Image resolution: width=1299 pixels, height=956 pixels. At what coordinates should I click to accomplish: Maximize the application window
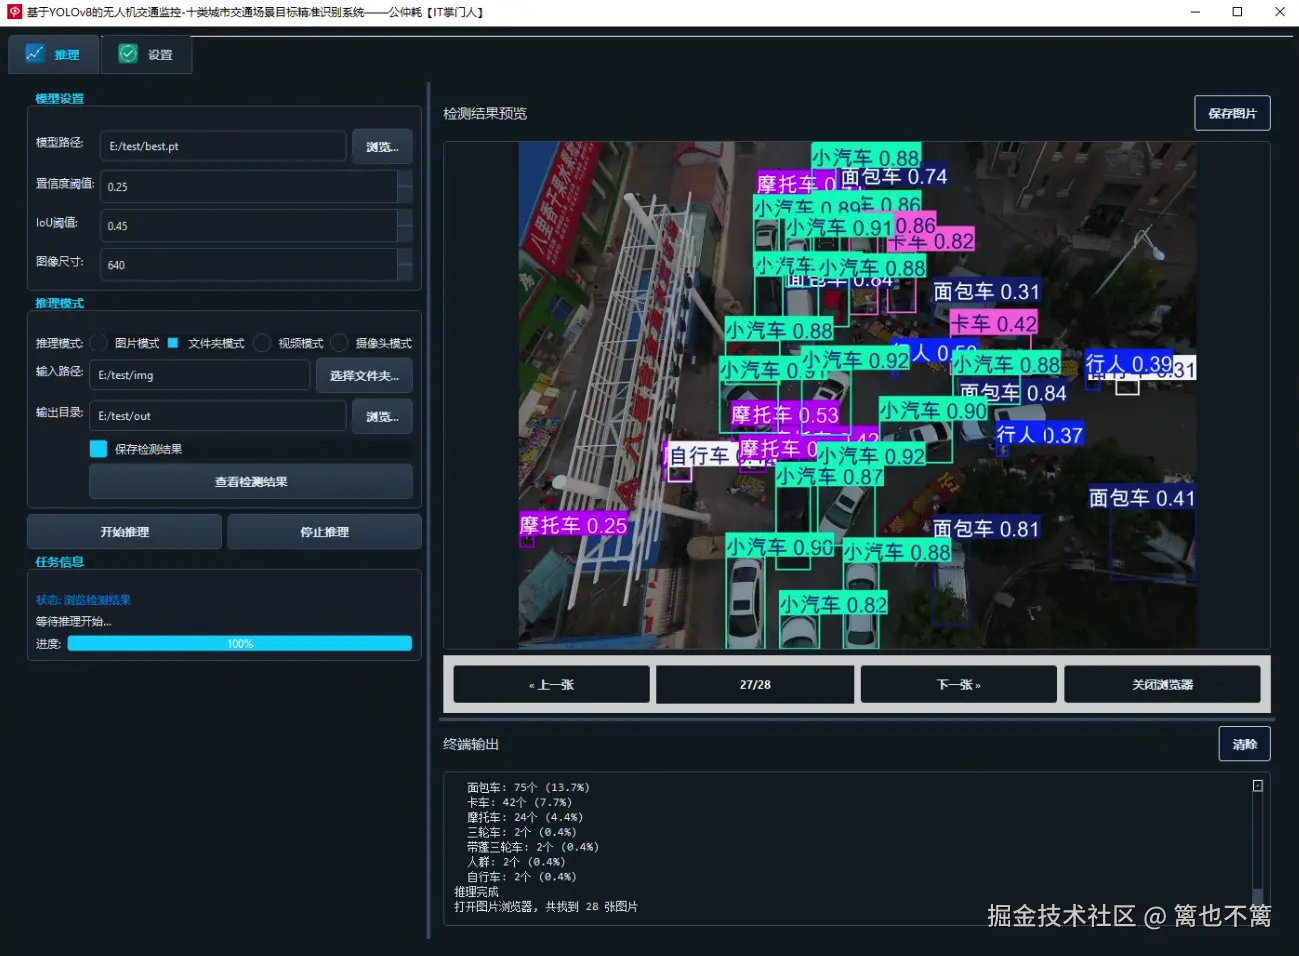click(x=1237, y=12)
